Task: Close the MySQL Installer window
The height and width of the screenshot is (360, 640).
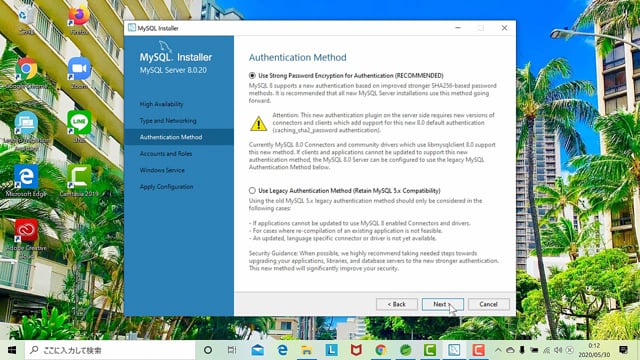Action: 504,28
